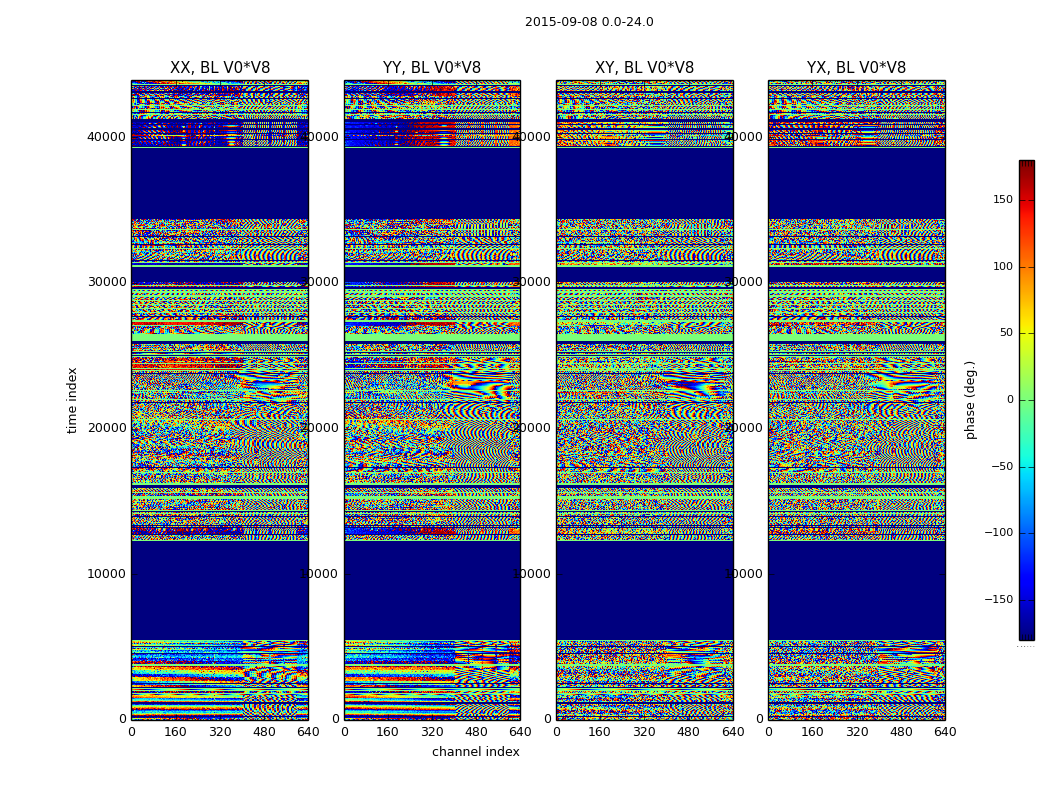The width and height of the screenshot is (1050, 800).
Task: Click the 160 channel tick under YY panel
Action: point(388,732)
